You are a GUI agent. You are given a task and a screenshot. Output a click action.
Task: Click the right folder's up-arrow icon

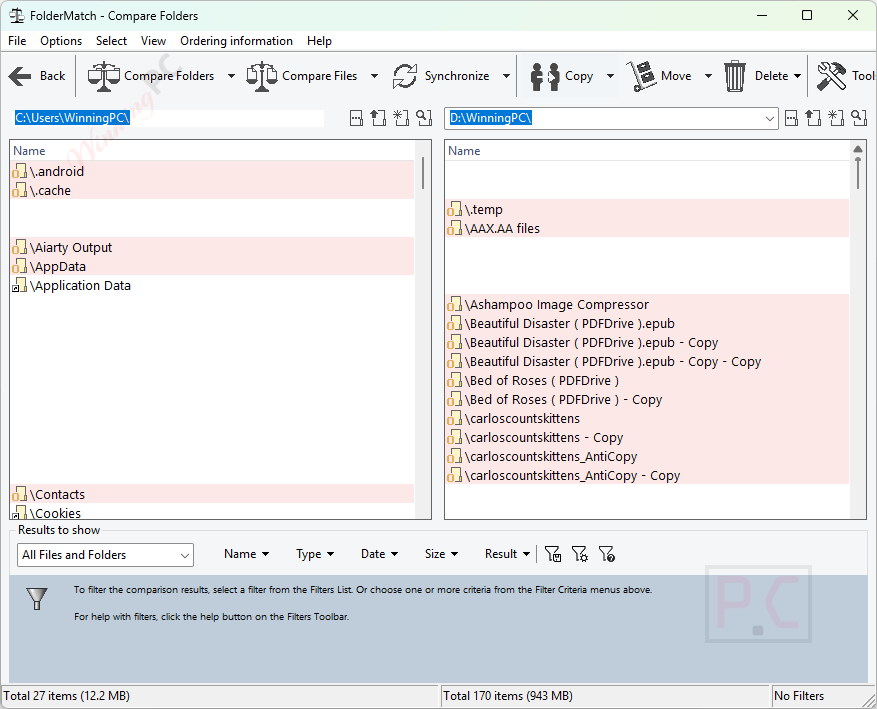(x=813, y=118)
